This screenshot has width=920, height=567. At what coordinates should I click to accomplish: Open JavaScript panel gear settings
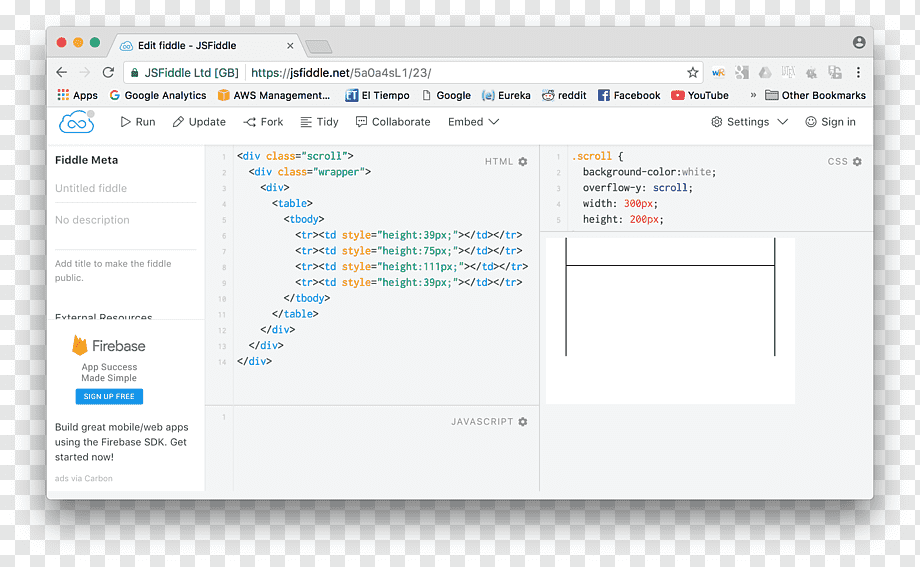[523, 421]
